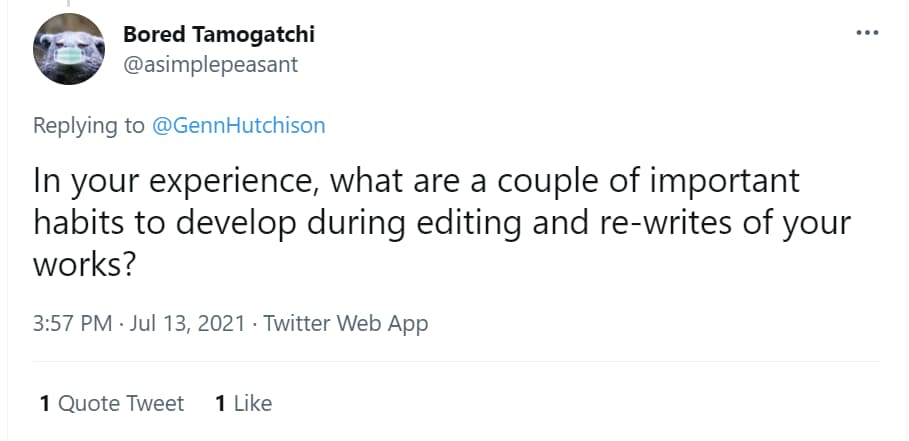The image size is (909, 441).
Task: Click the word 'experience' in the tweet
Action: [237, 182]
